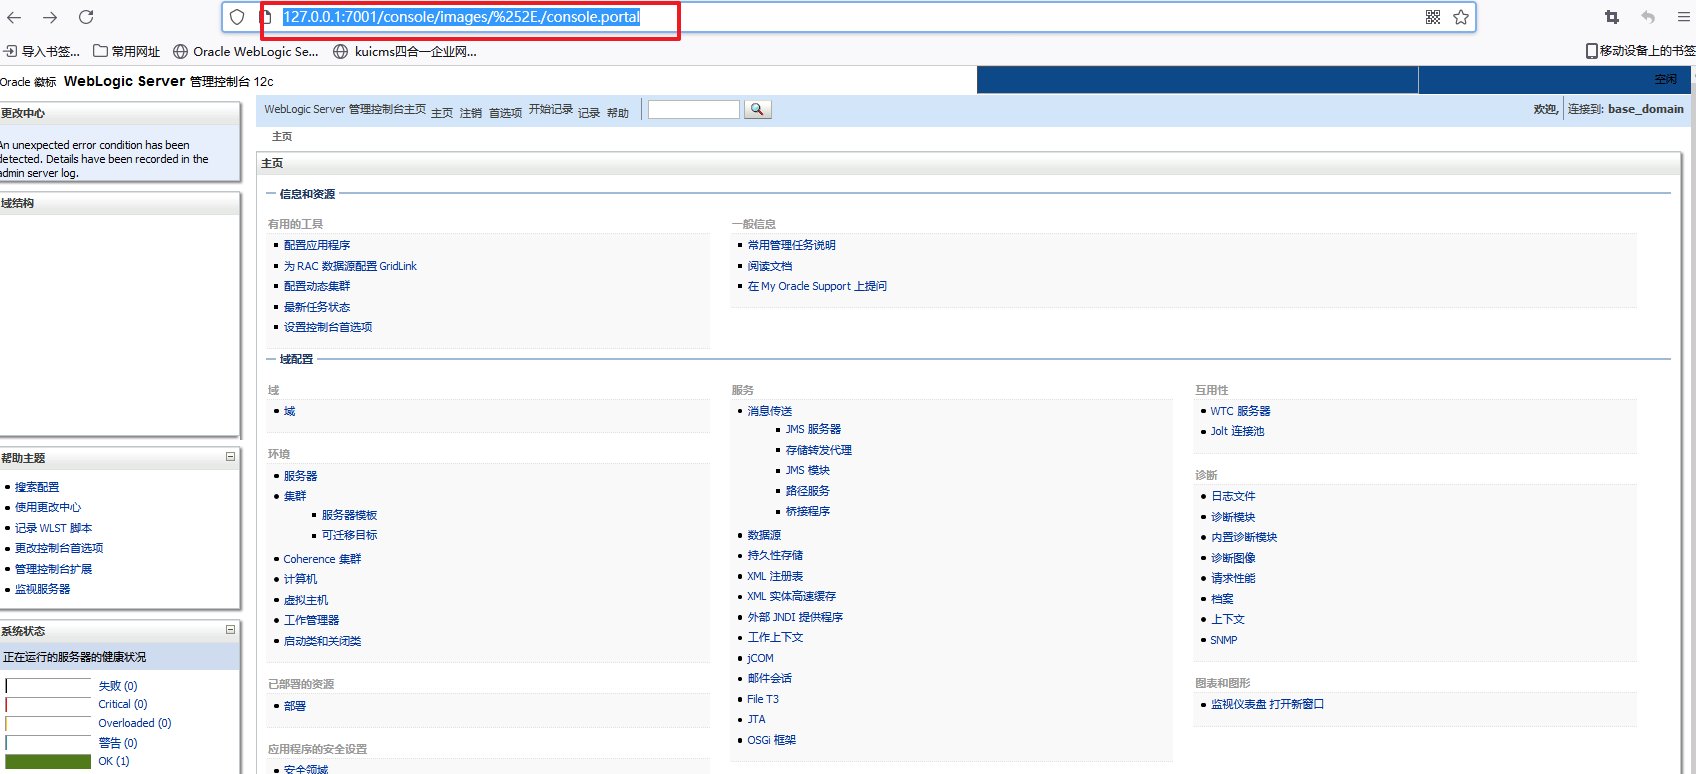Click the Critical health status bar

[48, 705]
